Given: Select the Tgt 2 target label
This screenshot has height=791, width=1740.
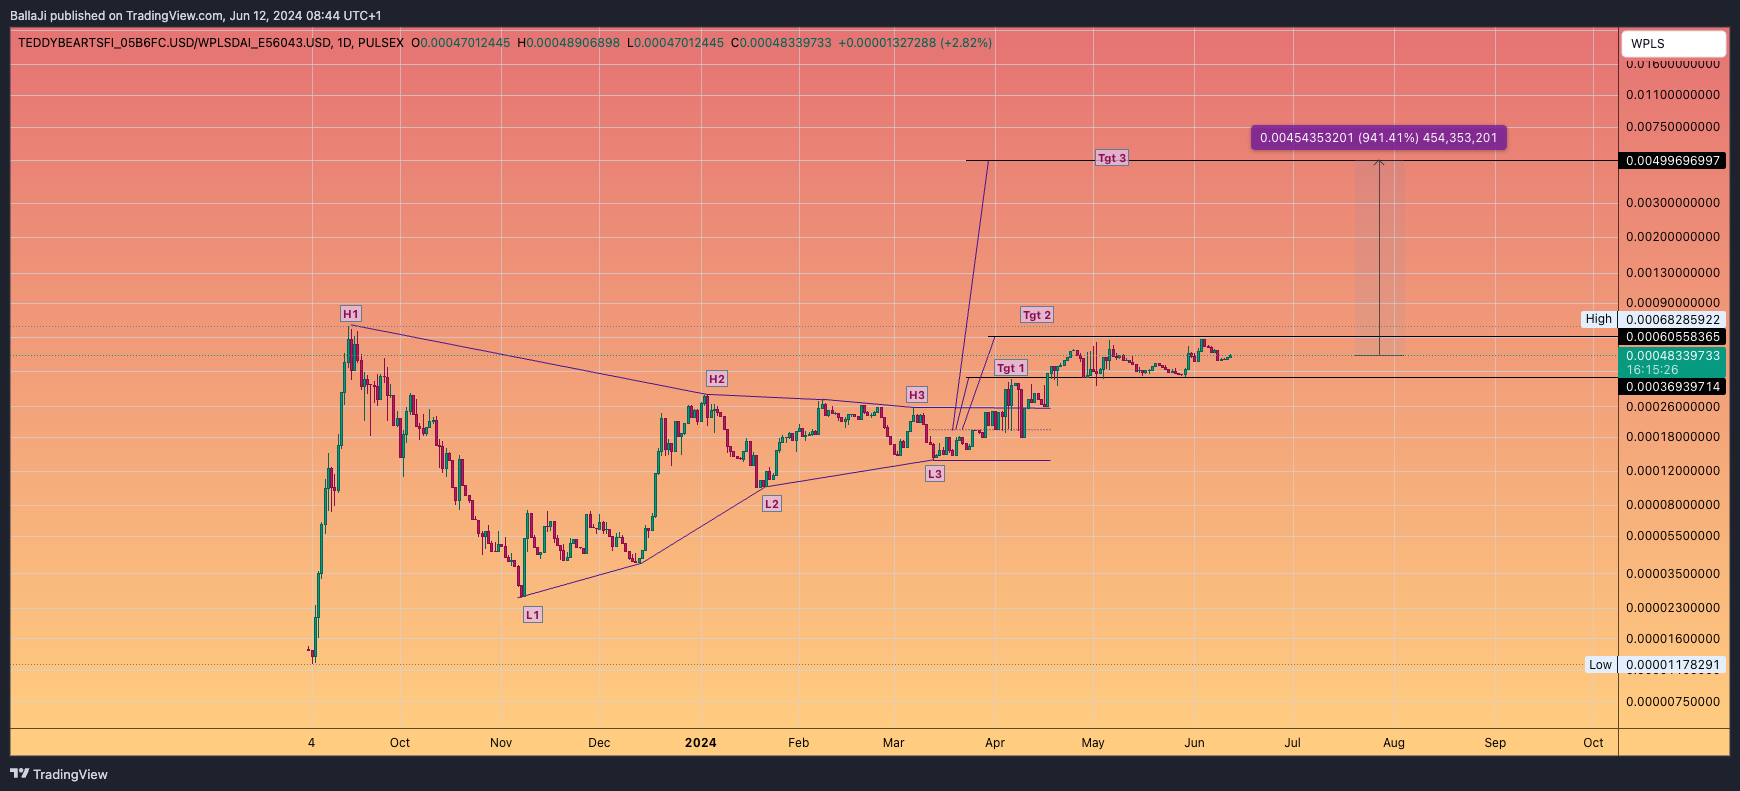Looking at the screenshot, I should 1036,315.
